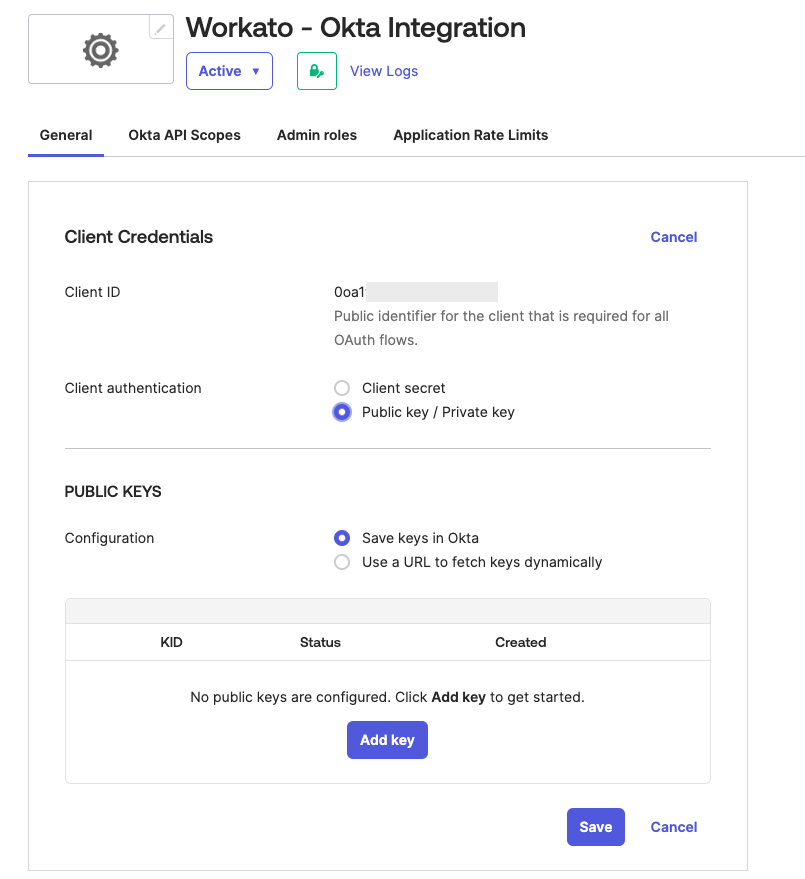Select the Client secret radio button

[342, 388]
